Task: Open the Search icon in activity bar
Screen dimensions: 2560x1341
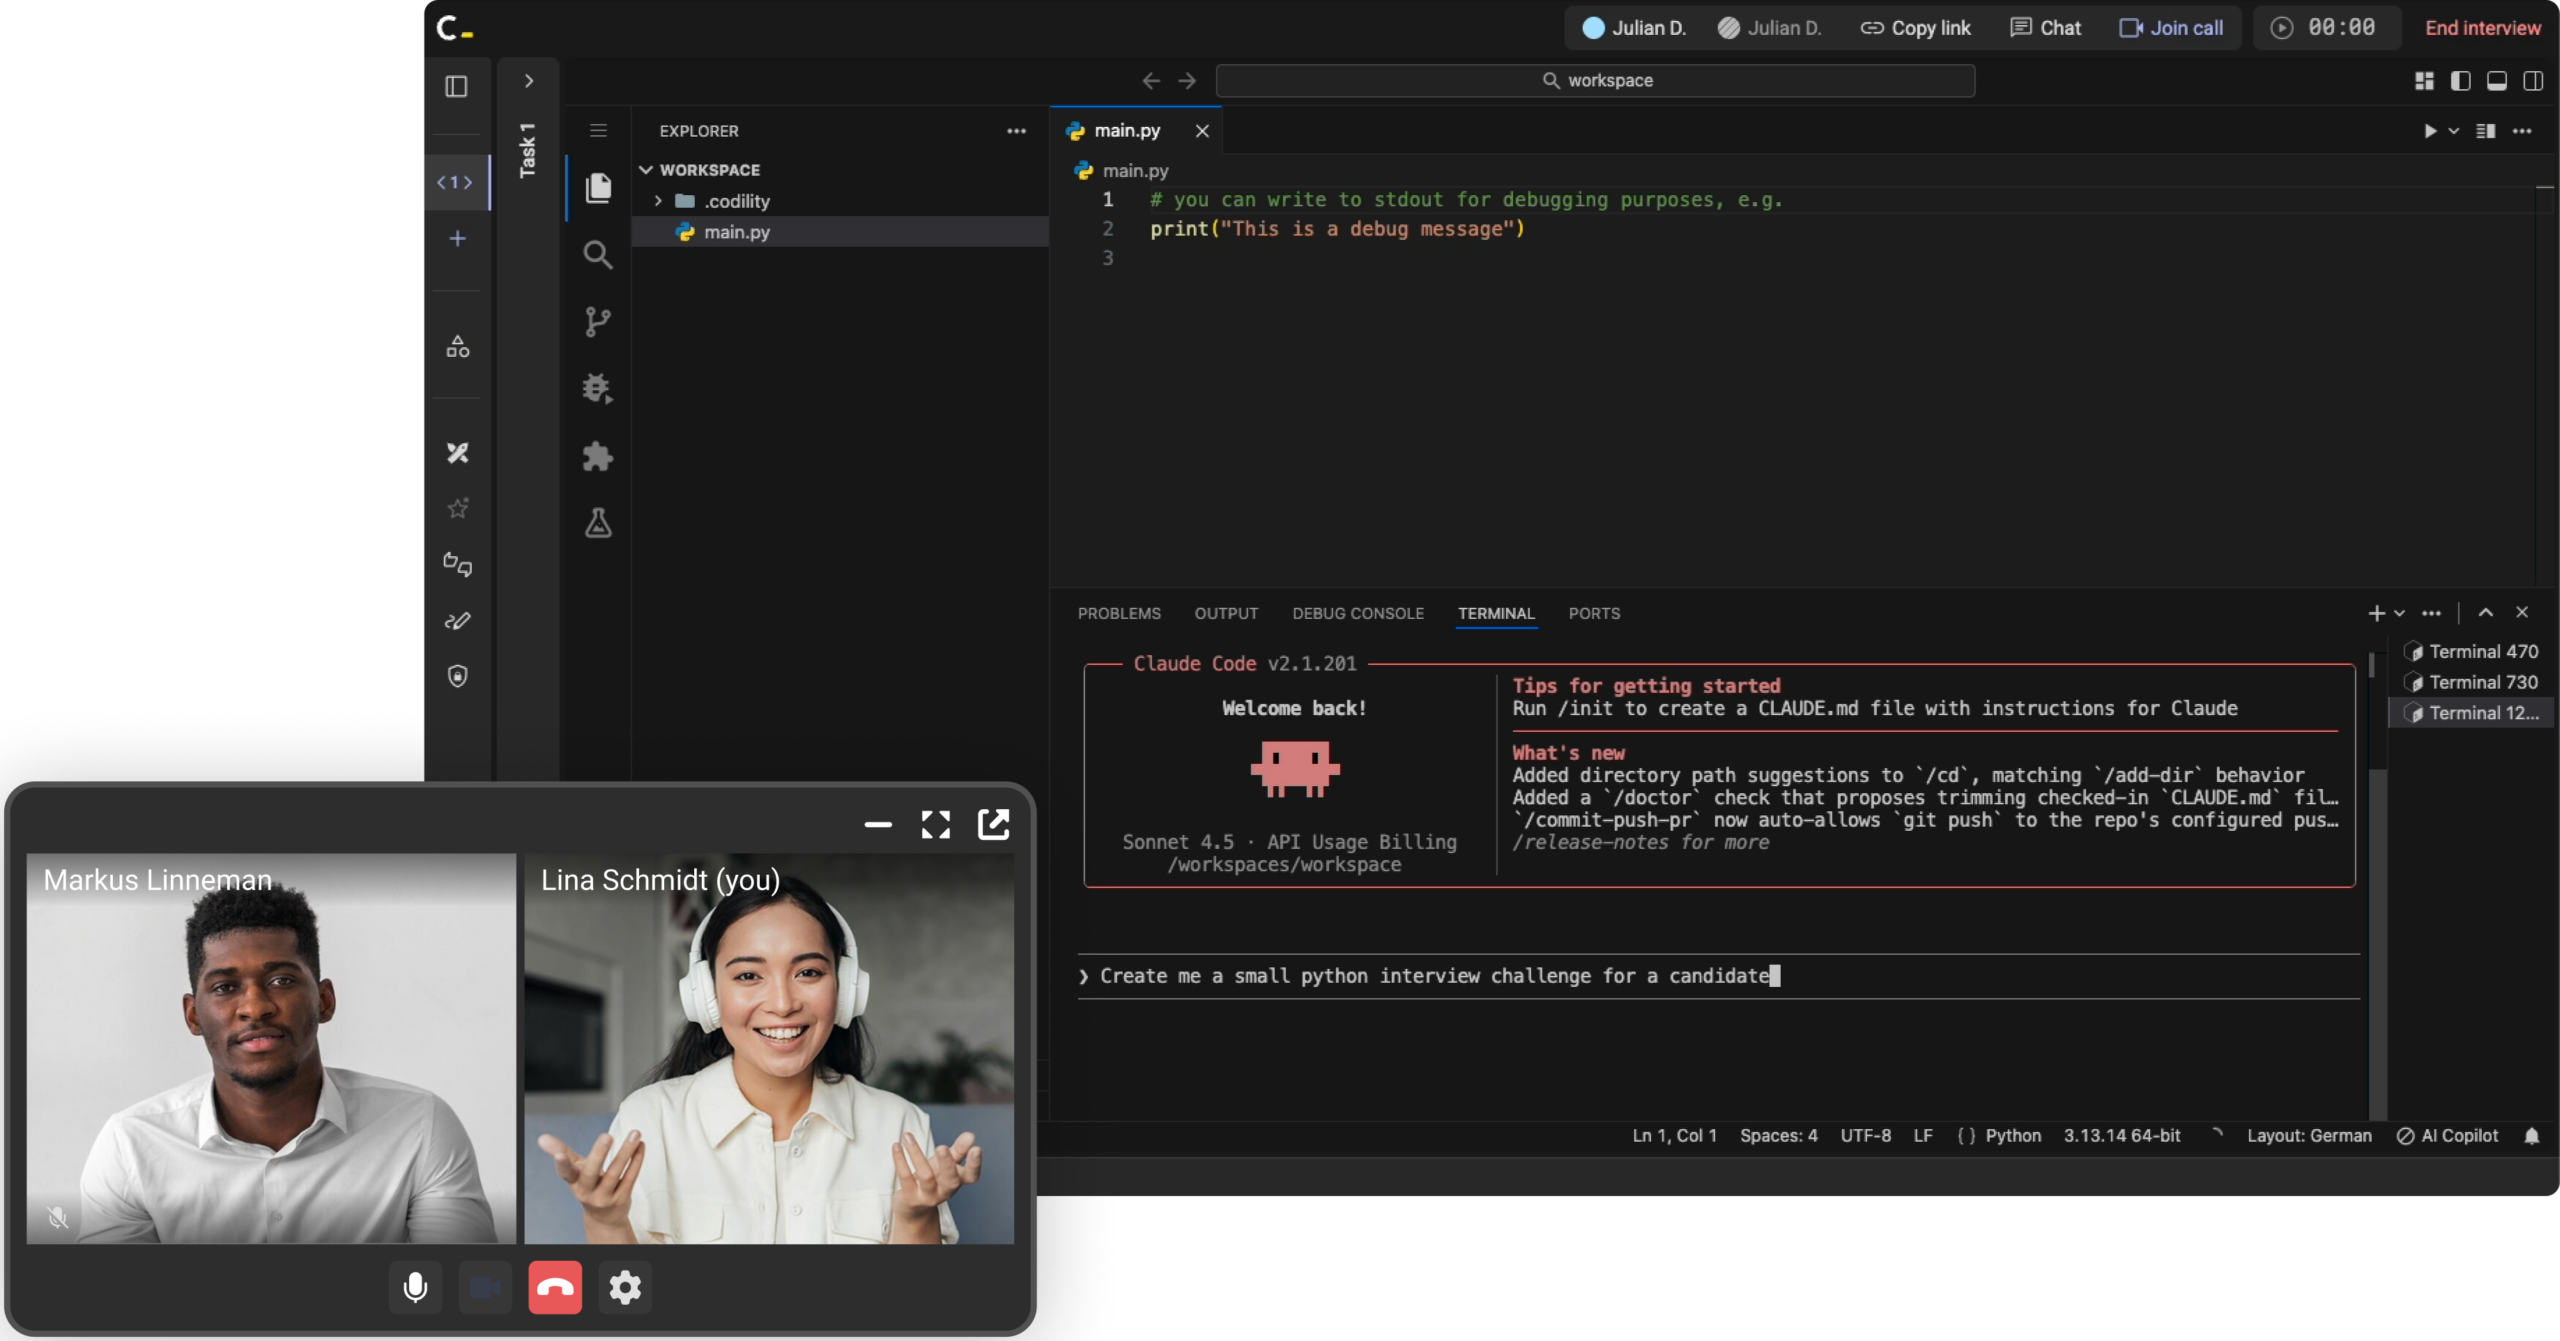Action: tap(598, 255)
